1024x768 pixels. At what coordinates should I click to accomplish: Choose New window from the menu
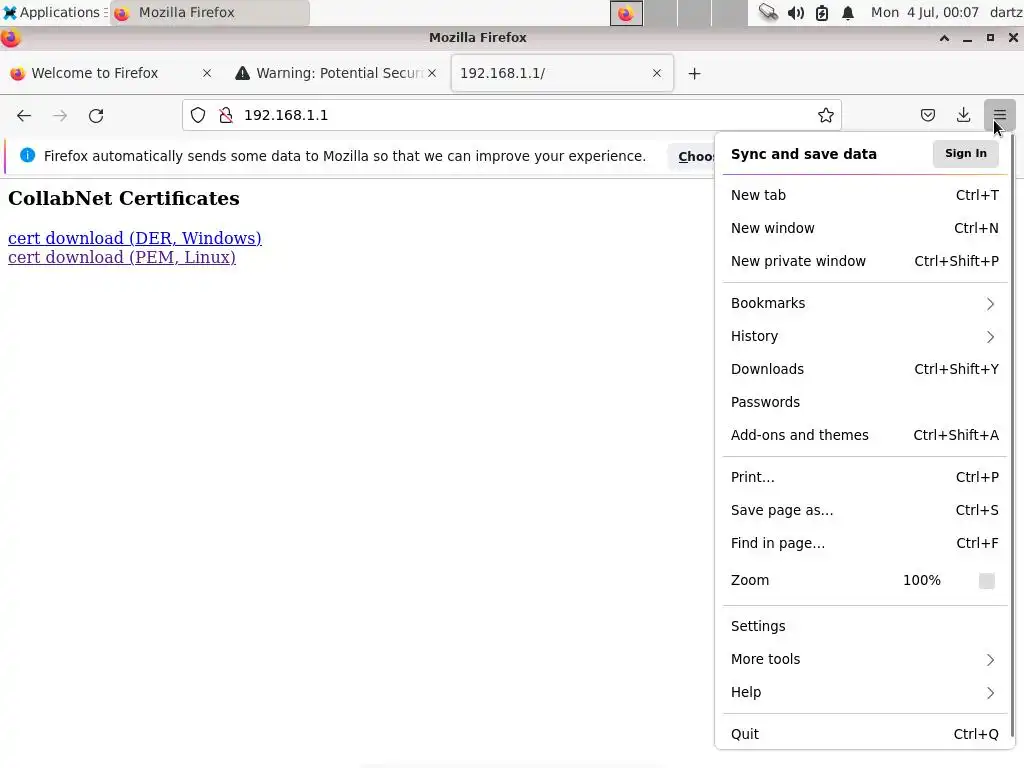click(x=865, y=228)
